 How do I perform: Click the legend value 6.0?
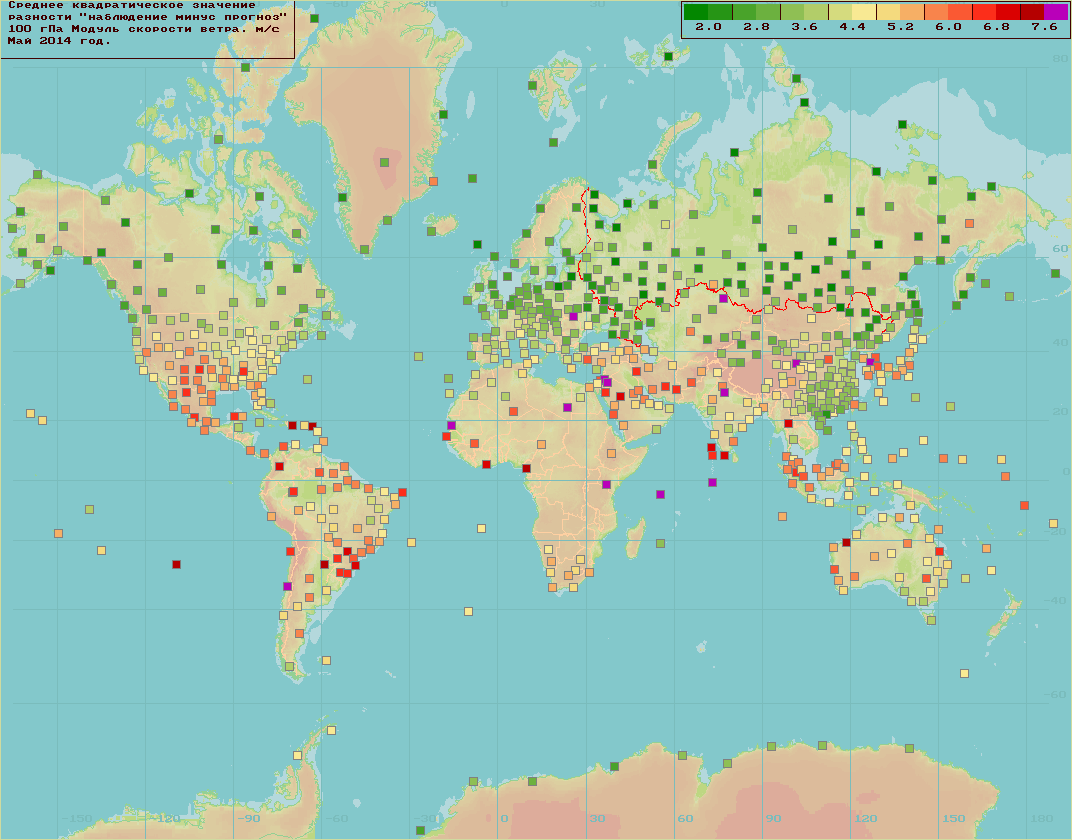[948, 27]
